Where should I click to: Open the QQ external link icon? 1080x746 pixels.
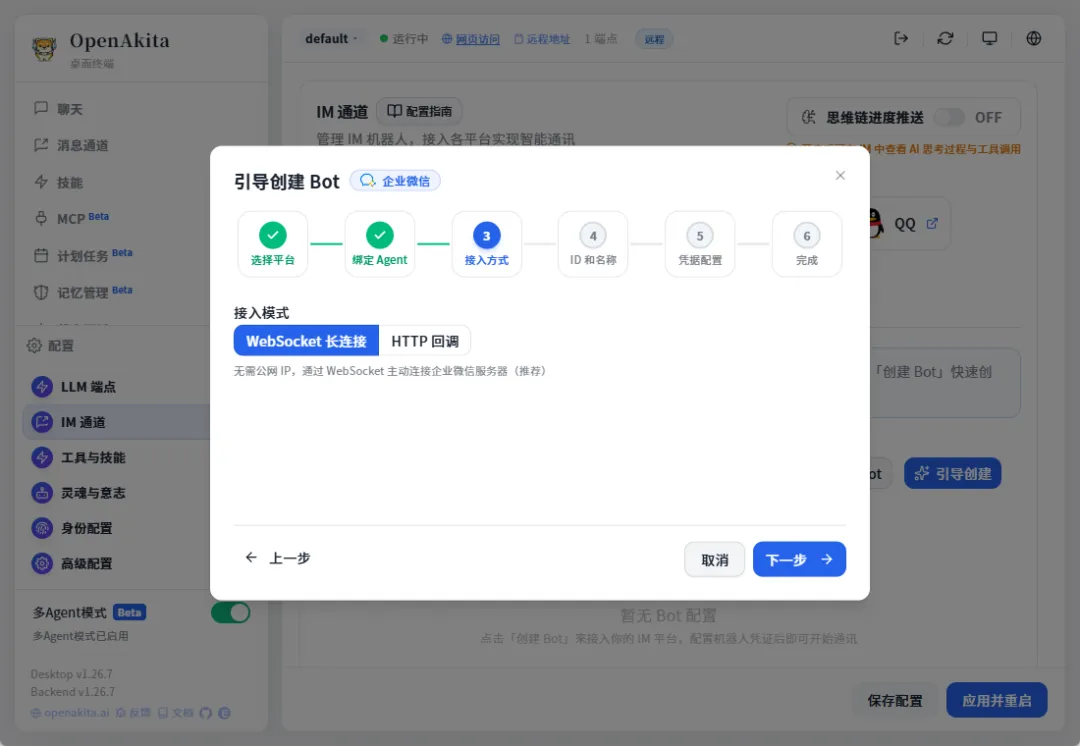tap(932, 223)
